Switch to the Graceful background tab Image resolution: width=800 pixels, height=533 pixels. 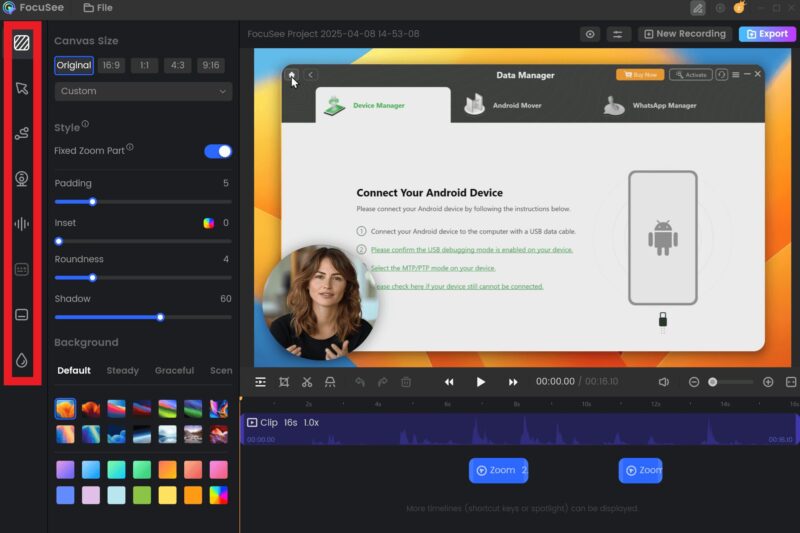(174, 371)
